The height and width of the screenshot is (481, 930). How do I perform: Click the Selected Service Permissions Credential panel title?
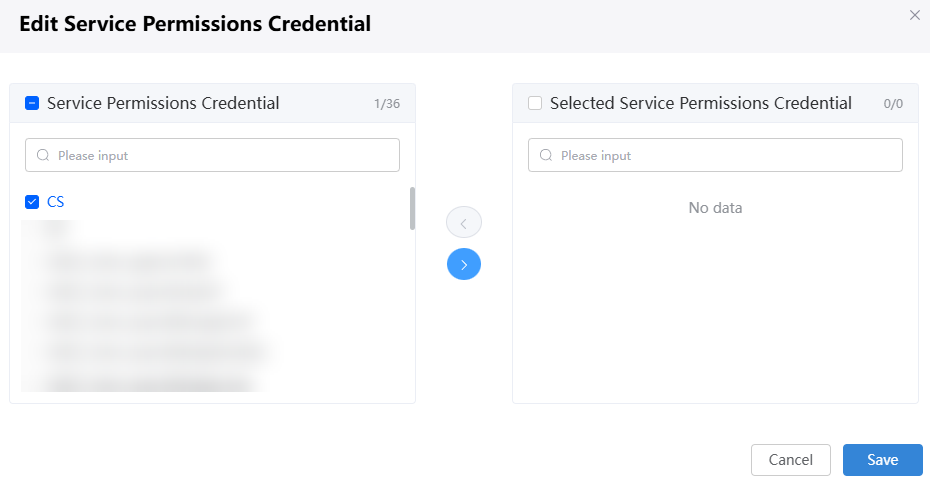pyautogui.click(x=701, y=103)
